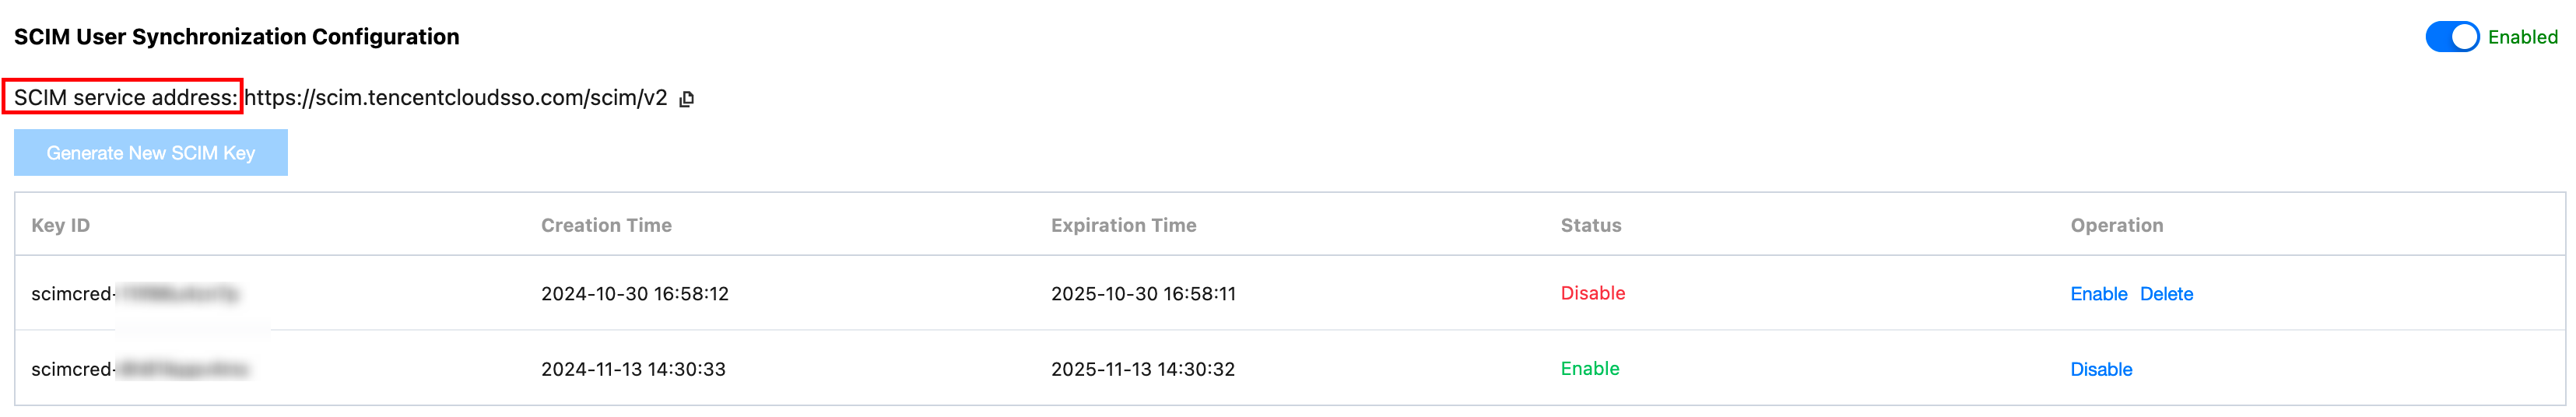The image size is (2576, 417).
Task: Click creation time 2024-10-30 16:58:12
Action: click(x=634, y=294)
